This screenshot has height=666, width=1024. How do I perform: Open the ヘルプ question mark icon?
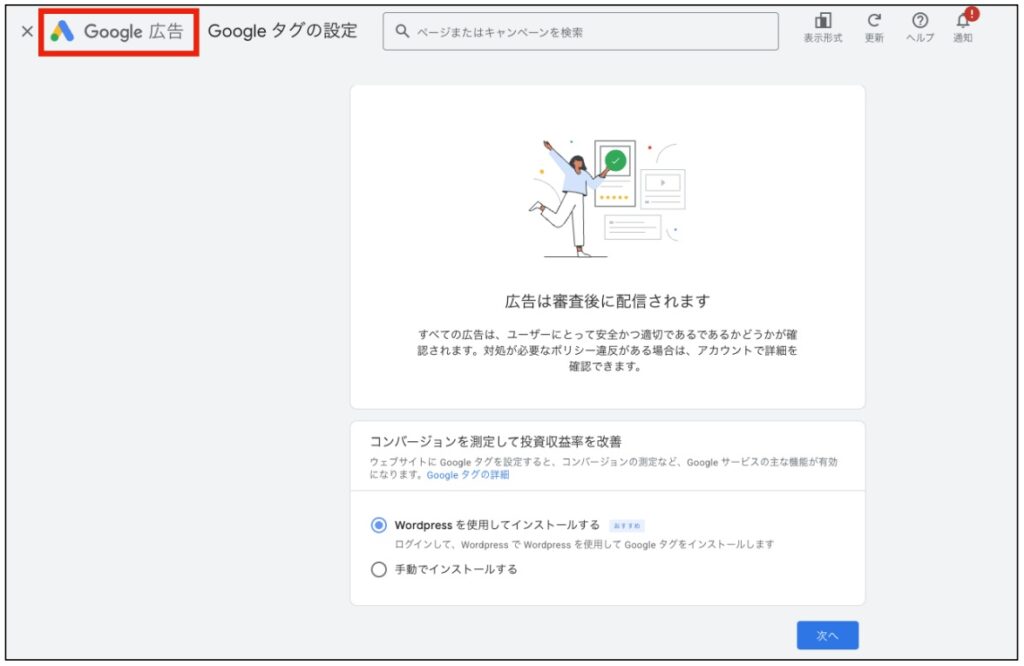point(919,22)
